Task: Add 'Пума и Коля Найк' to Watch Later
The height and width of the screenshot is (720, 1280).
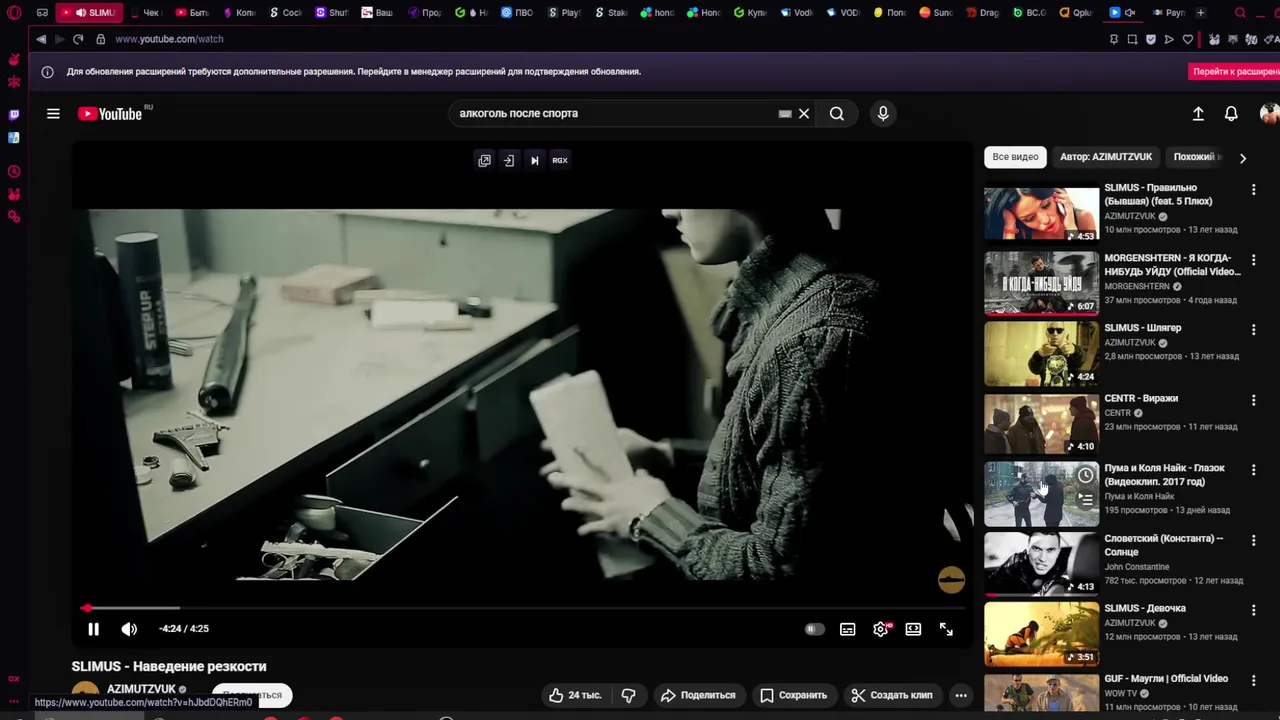Action: click(1085, 475)
